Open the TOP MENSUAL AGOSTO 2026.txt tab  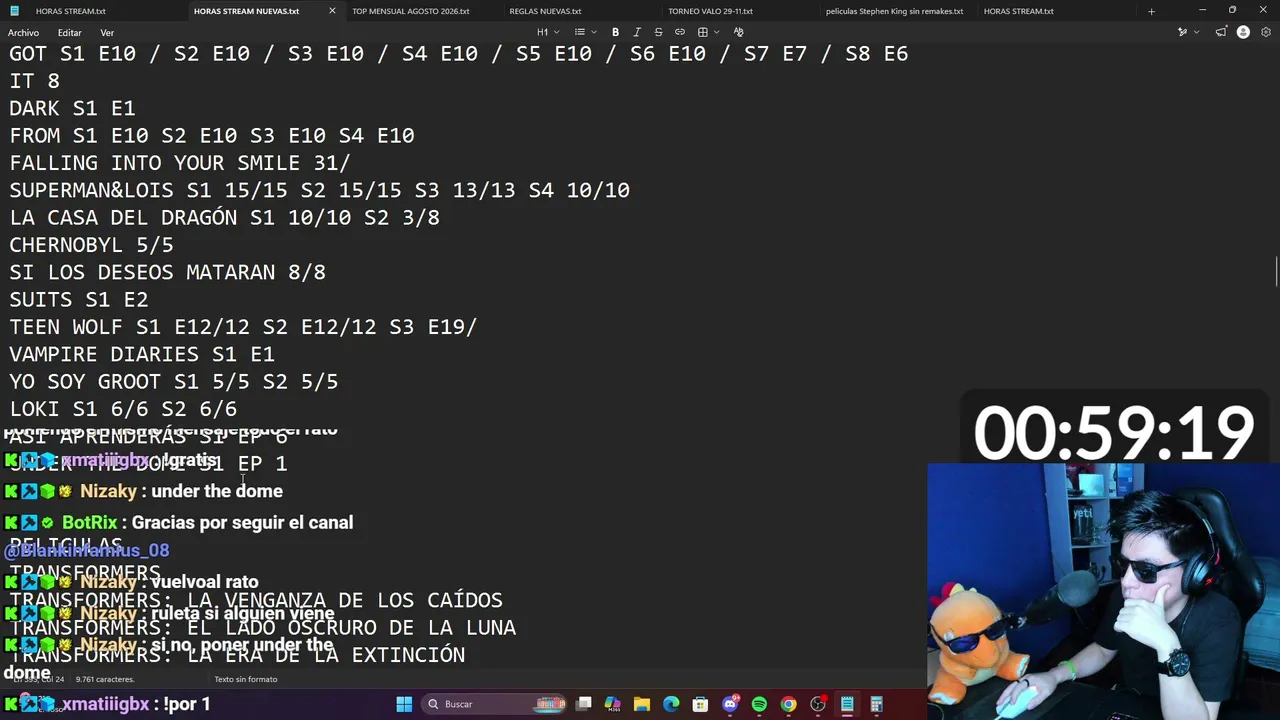[410, 11]
